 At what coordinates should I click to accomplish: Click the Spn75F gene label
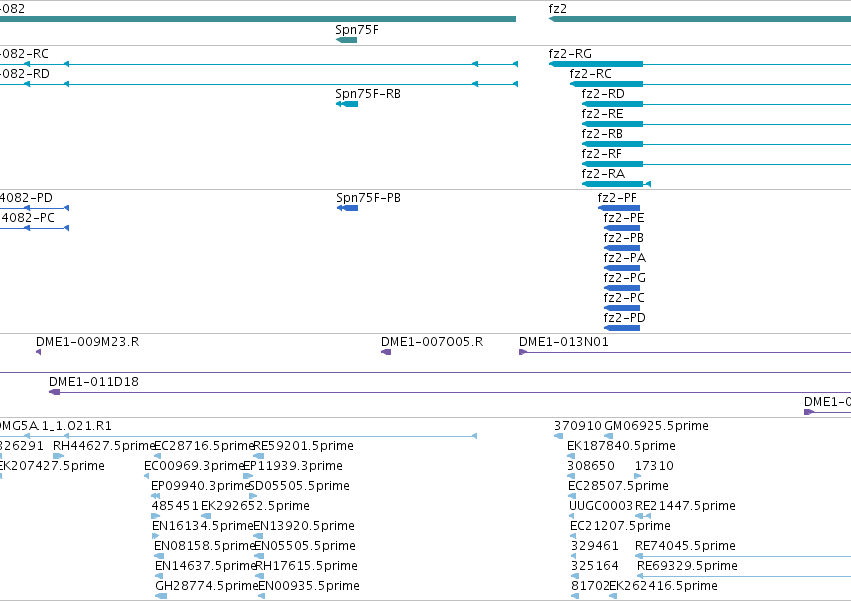[x=357, y=30]
